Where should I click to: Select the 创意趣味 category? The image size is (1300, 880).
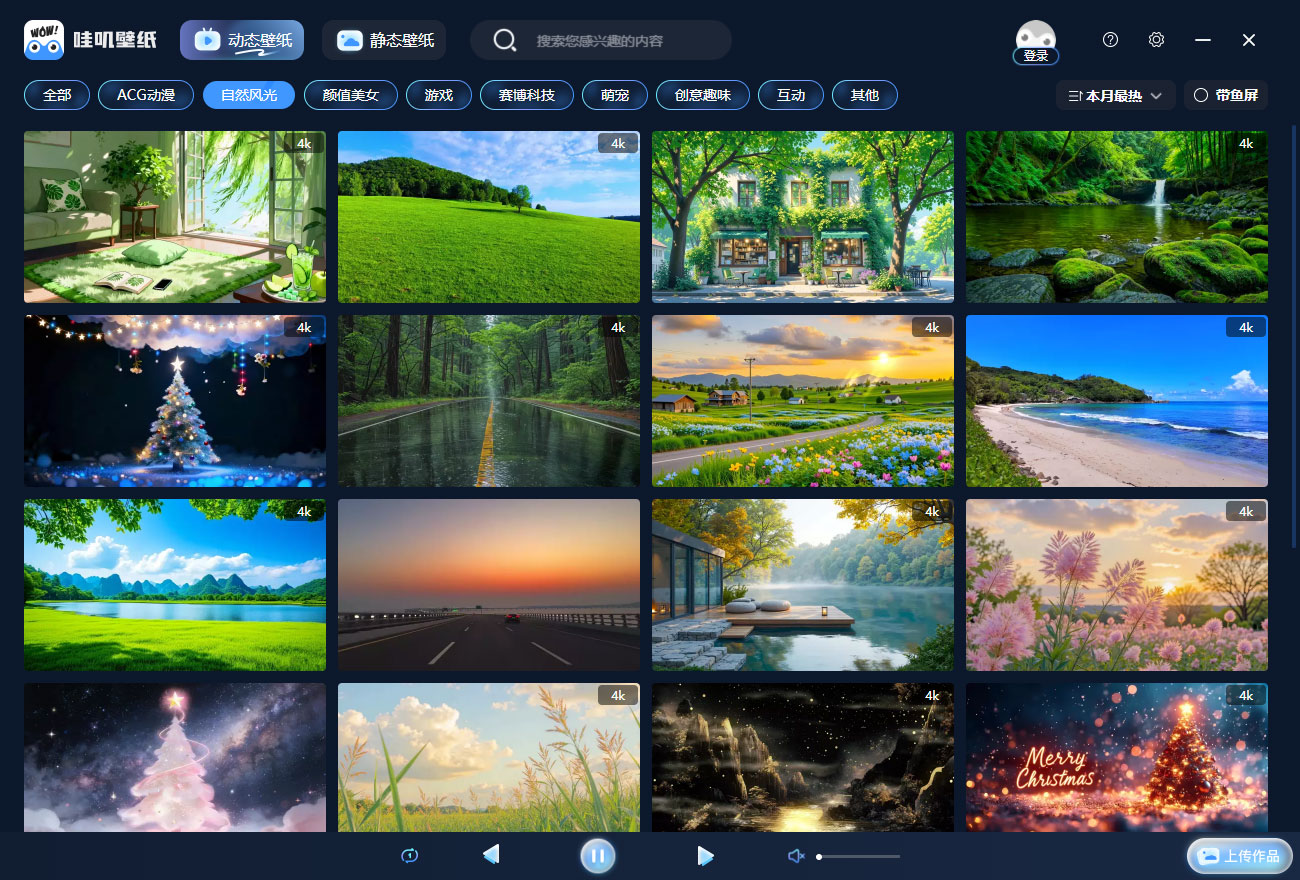click(x=703, y=95)
